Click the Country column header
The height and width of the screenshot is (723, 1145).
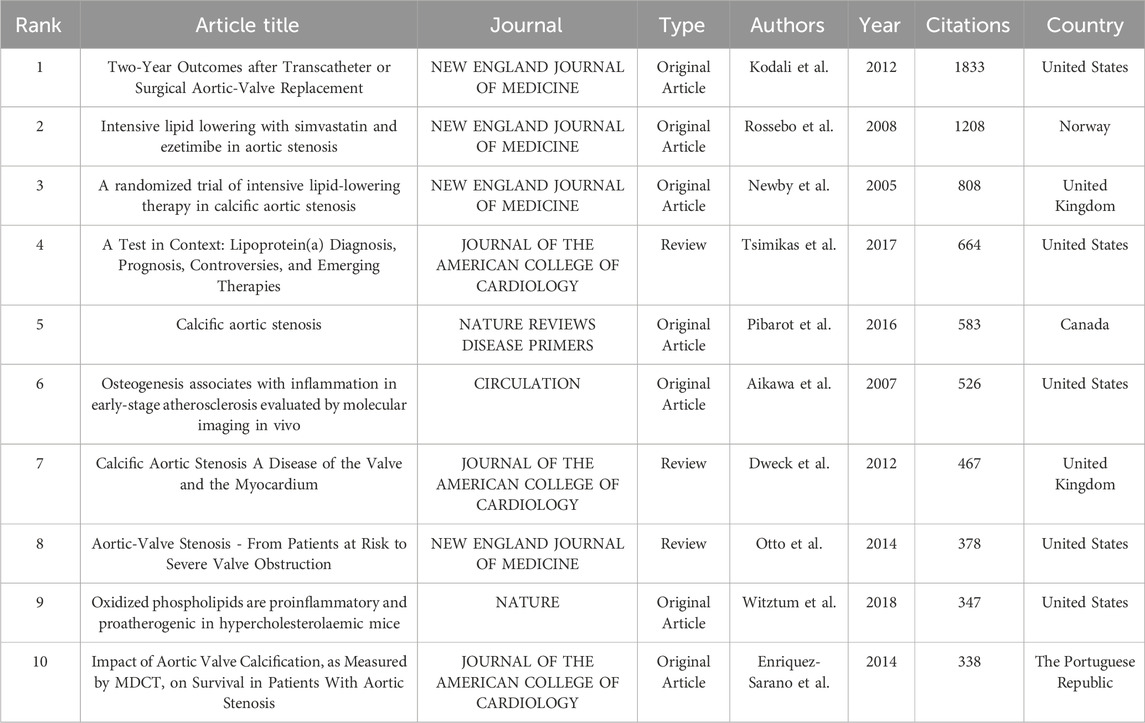click(1085, 26)
